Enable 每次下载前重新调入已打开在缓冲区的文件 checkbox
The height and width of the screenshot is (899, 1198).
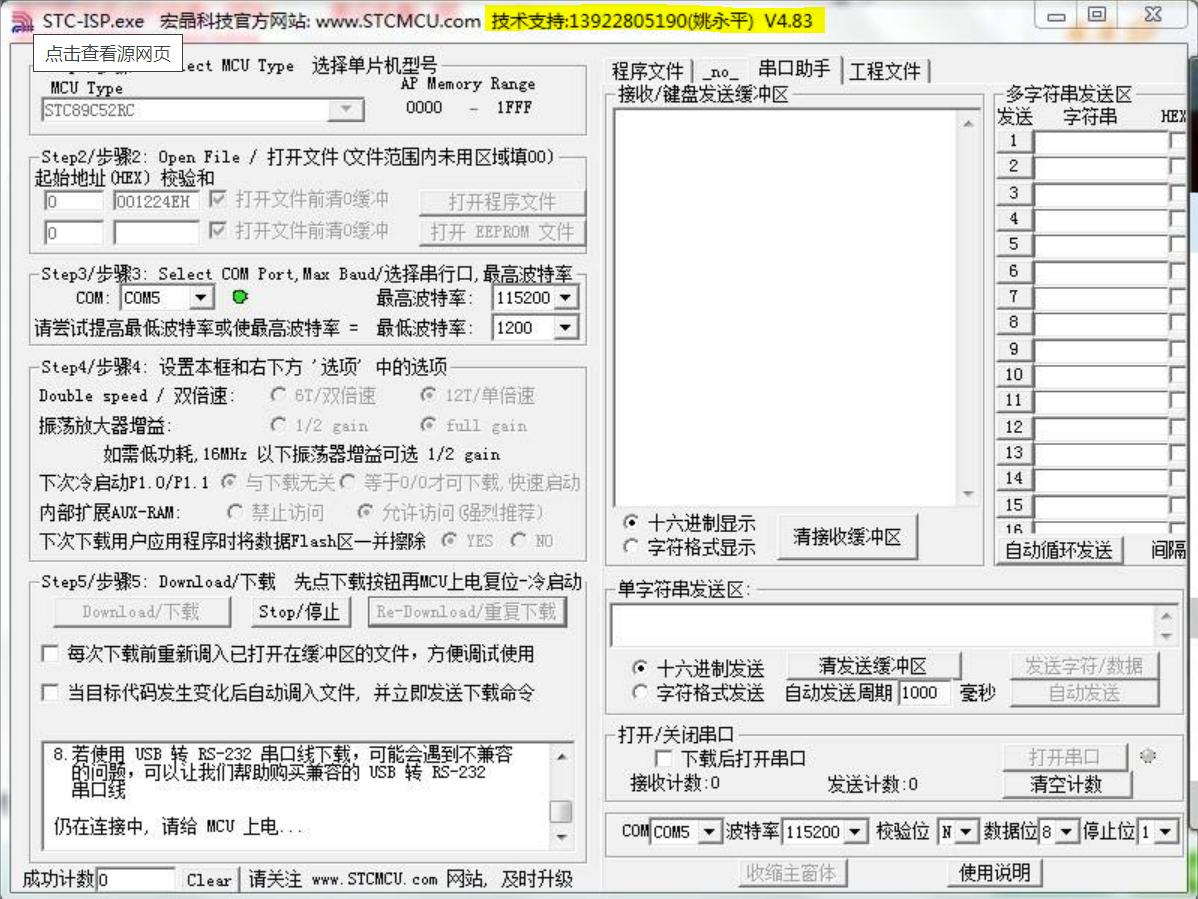50,654
